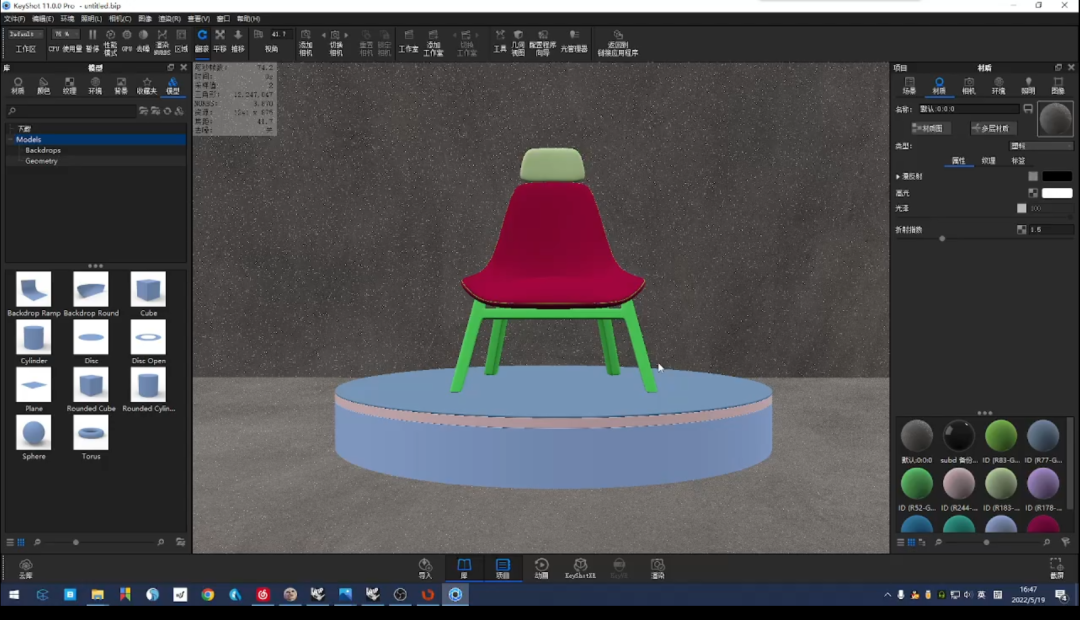Toggle Performance Mode (性能模式) in the toolbar
The height and width of the screenshot is (620, 1080).
coord(110,42)
